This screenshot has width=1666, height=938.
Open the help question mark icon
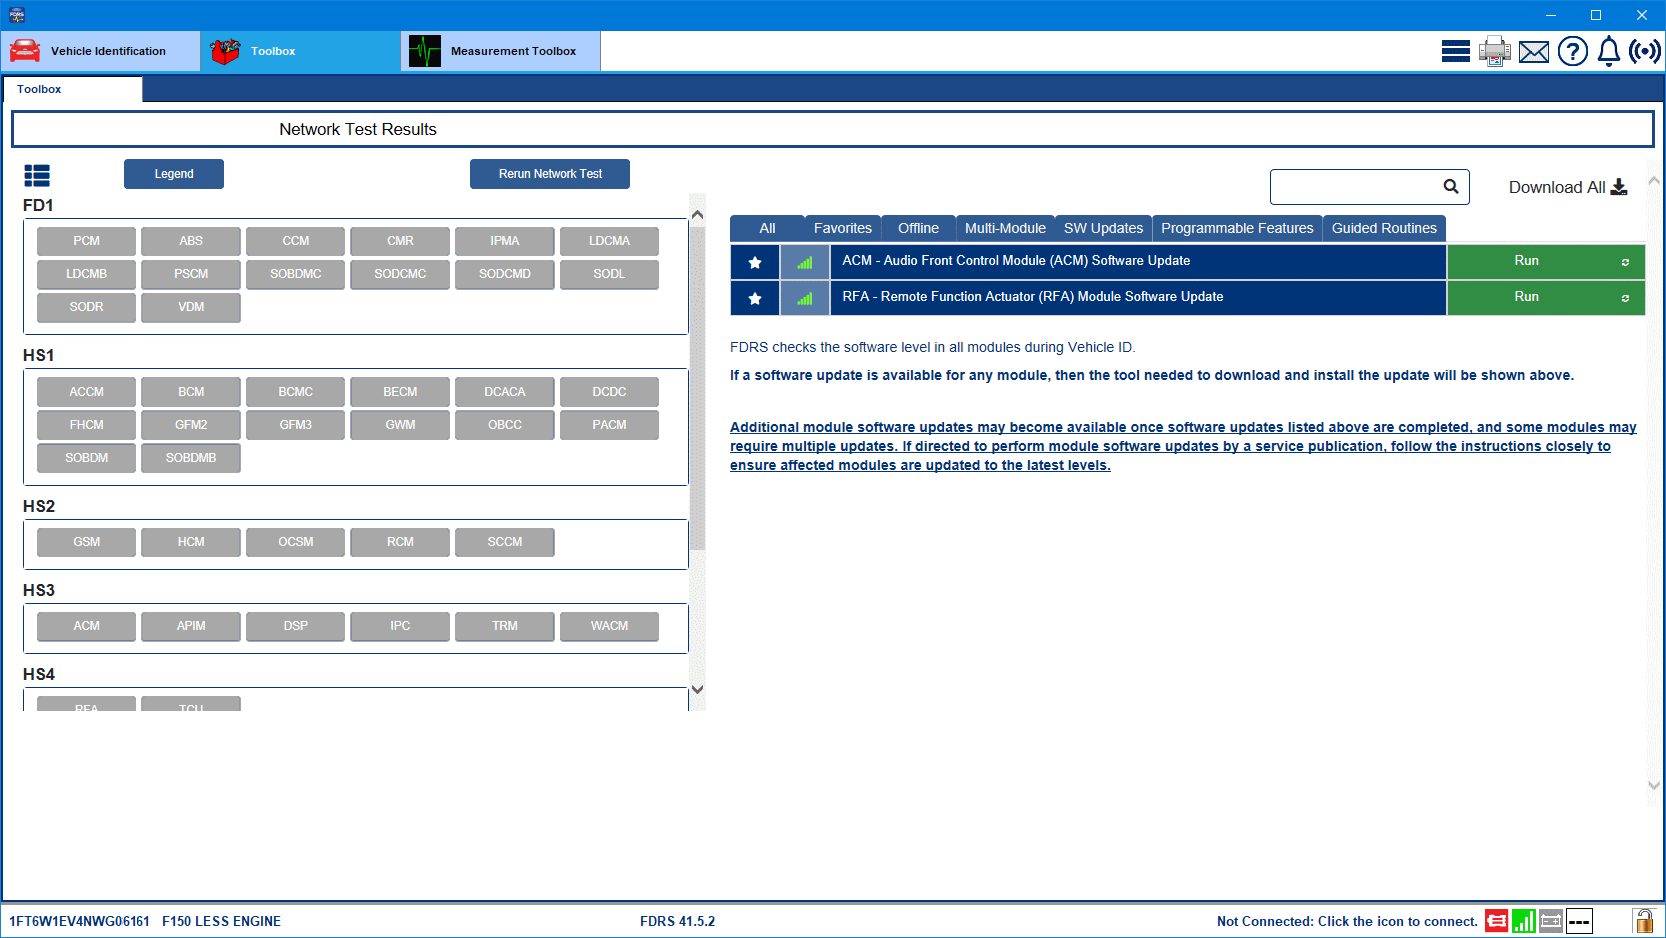point(1573,51)
